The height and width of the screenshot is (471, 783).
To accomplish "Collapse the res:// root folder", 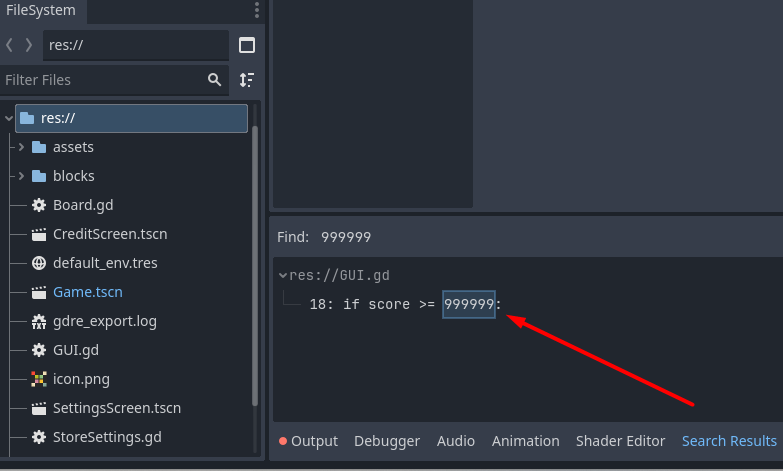I will 9,118.
